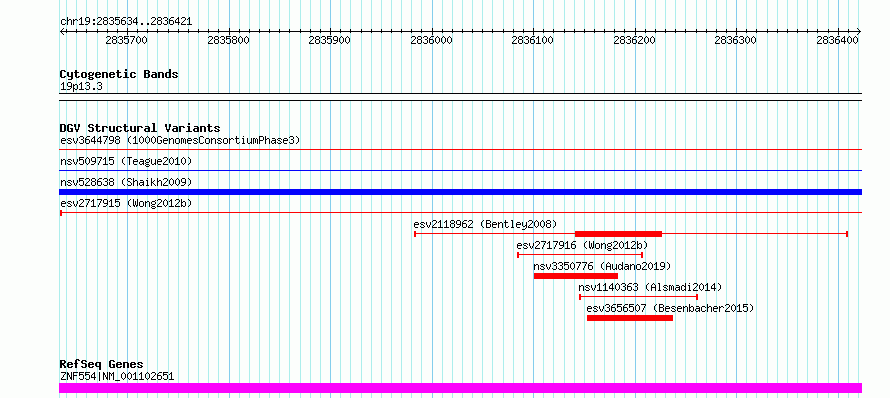Viewport: 890px width, 398px height.
Task: Click the esv2118962 Bentley2008 thick red segment
Action: point(618,234)
